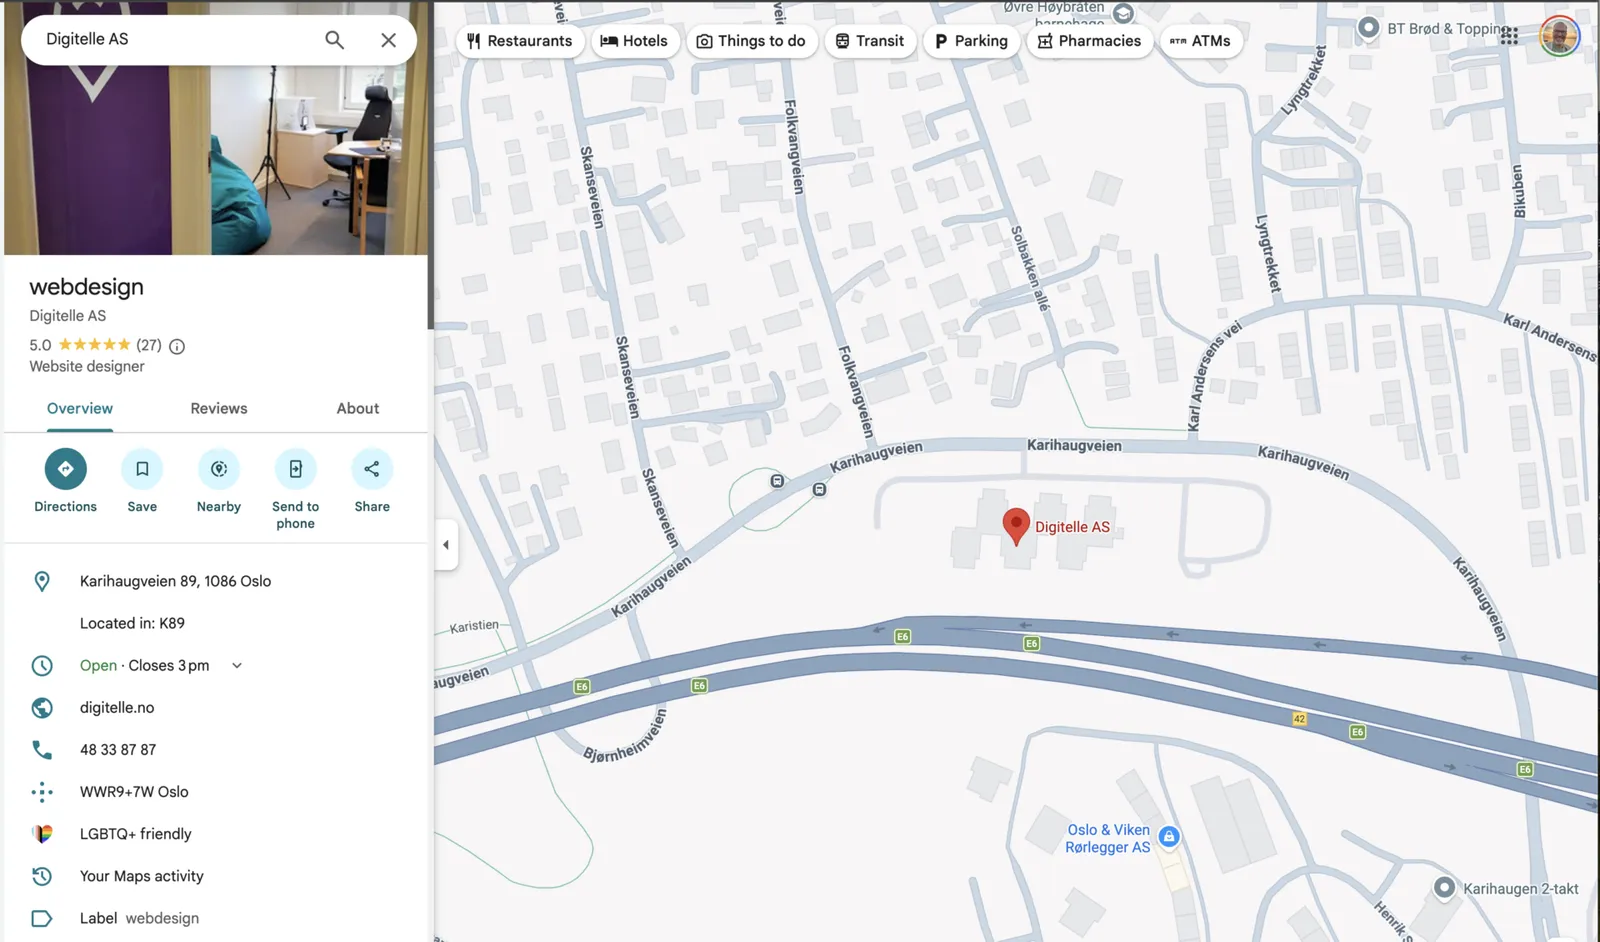Viewport: 1600px width, 942px height.
Task: Select the ATMs chip
Action: coord(1200,41)
